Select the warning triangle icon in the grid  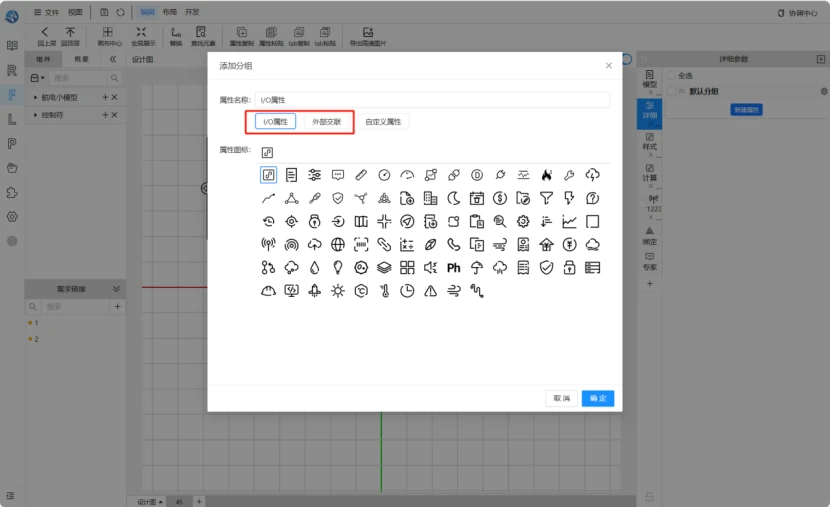click(x=430, y=291)
